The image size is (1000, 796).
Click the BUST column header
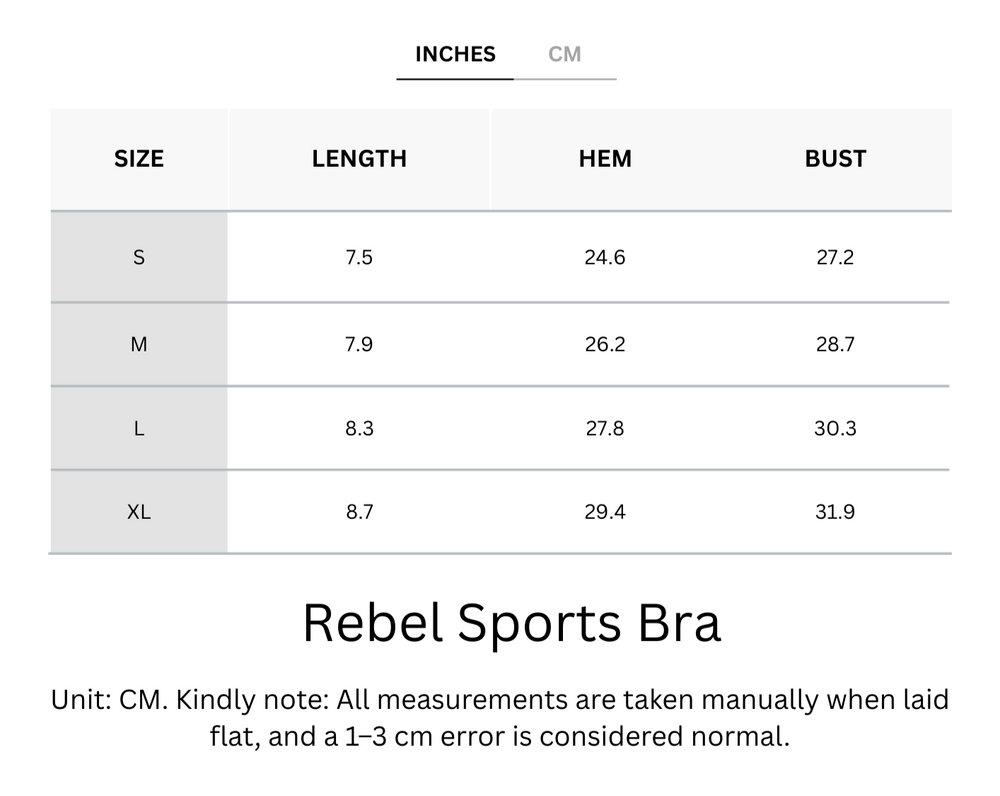835,159
